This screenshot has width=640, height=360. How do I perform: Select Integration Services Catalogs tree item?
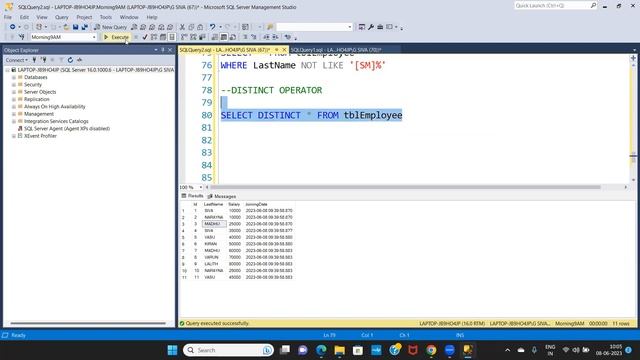(x=56, y=121)
